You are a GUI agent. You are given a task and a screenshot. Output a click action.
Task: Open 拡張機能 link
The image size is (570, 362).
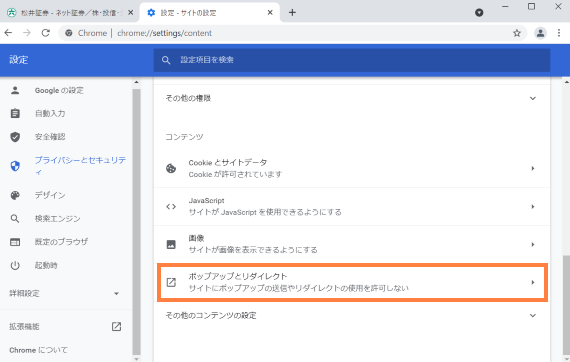point(24,327)
